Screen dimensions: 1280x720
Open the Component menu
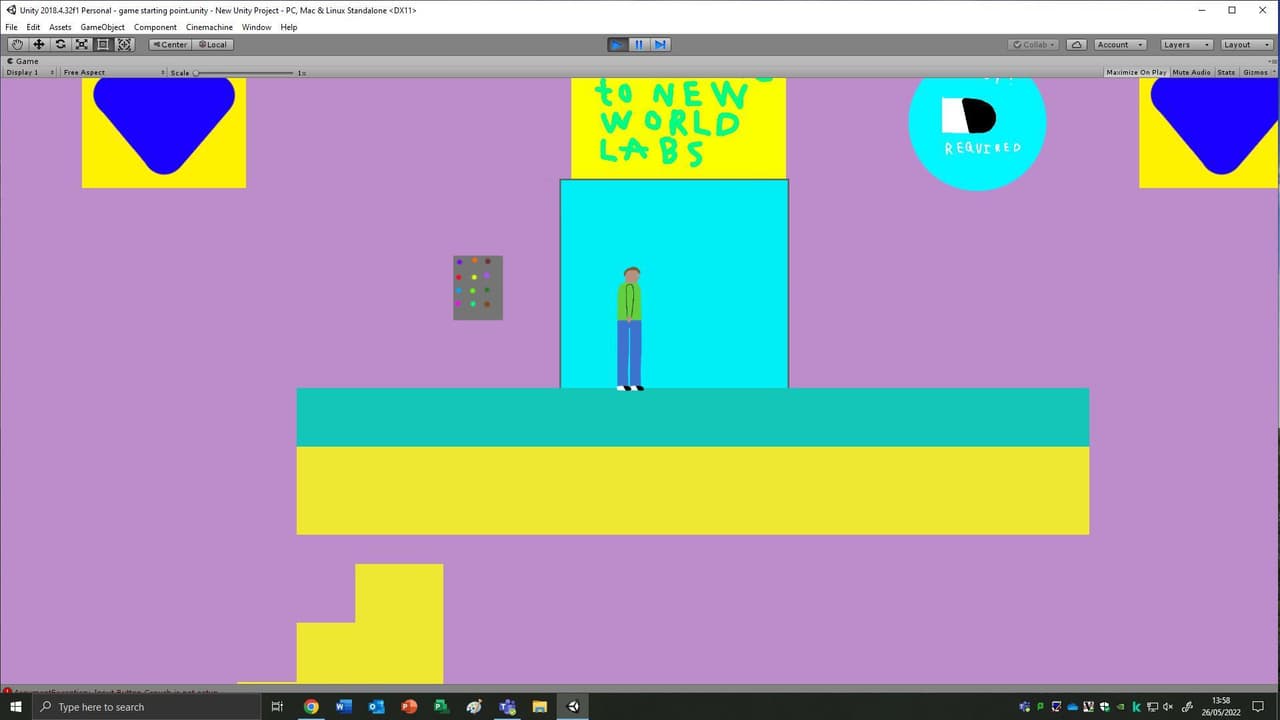click(x=155, y=27)
